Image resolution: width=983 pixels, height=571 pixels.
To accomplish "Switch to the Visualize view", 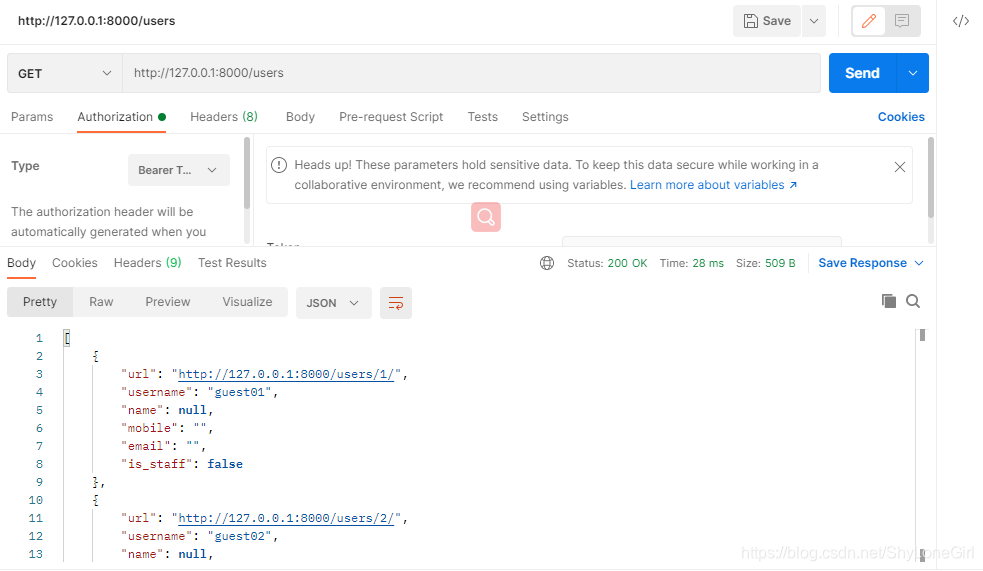I will pyautogui.click(x=247, y=302).
